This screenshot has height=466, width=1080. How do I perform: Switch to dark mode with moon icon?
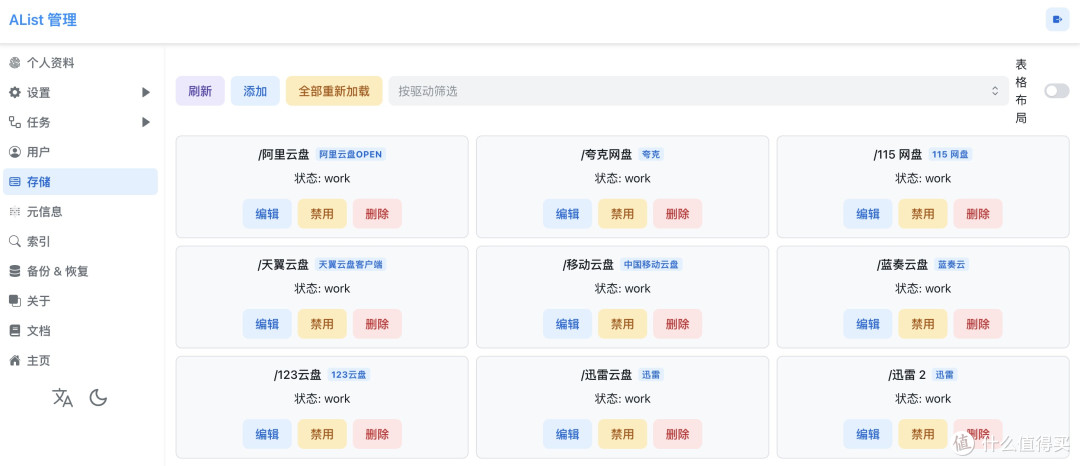click(98, 397)
